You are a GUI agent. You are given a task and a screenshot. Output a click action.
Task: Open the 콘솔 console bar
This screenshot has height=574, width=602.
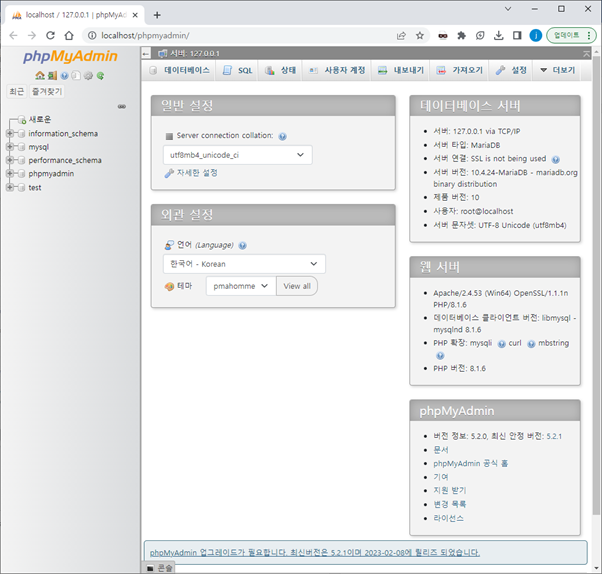pos(160,568)
